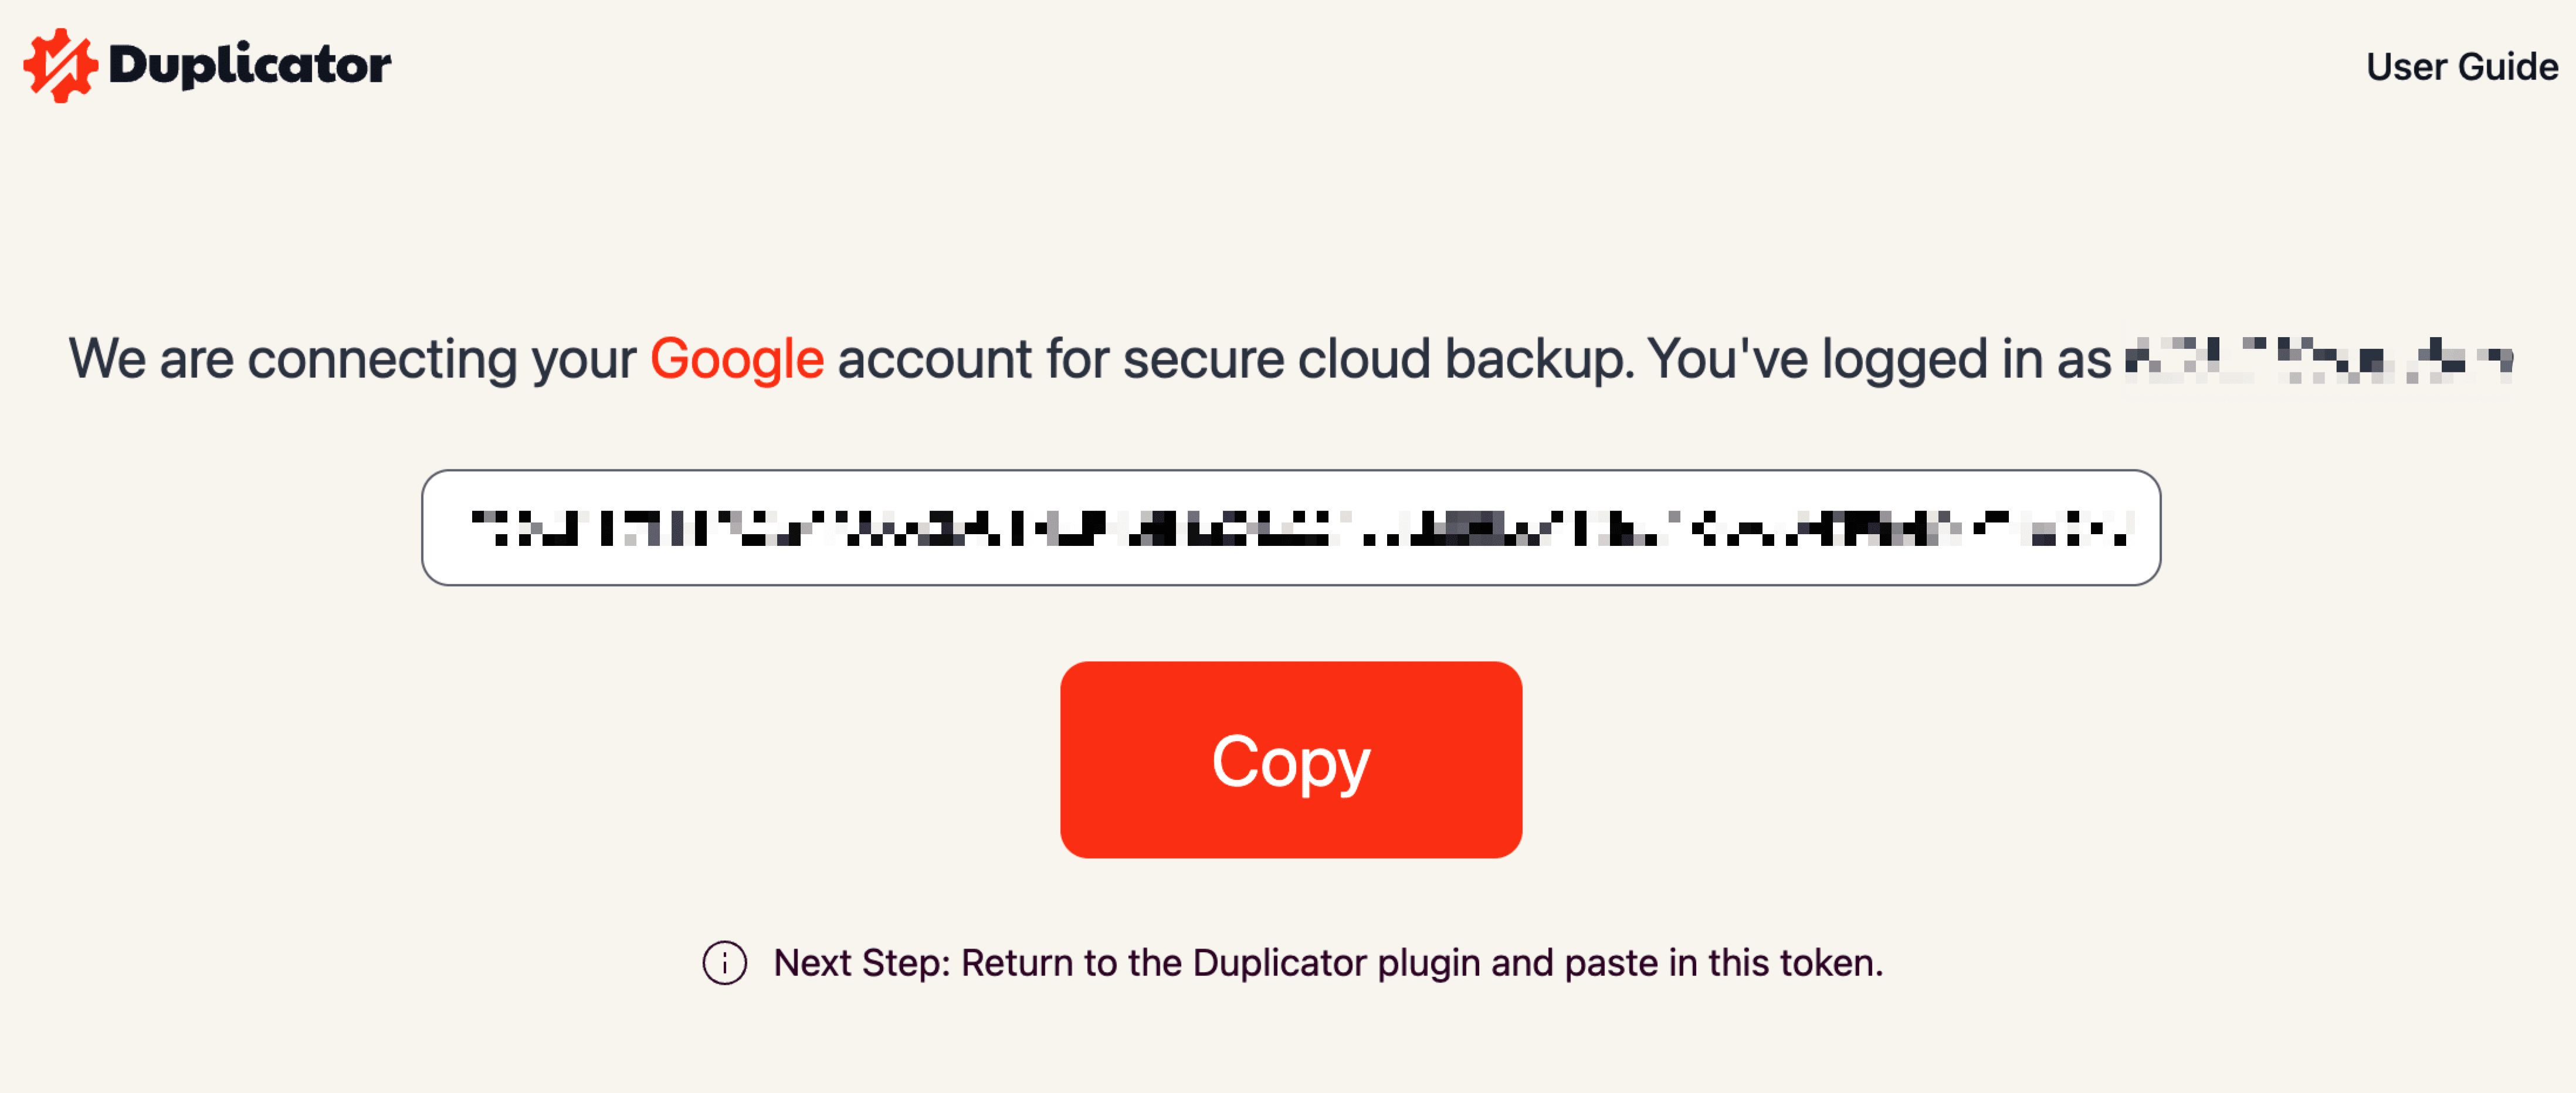Click the red Copy button
The height and width of the screenshot is (1093, 2576).
(x=1291, y=759)
